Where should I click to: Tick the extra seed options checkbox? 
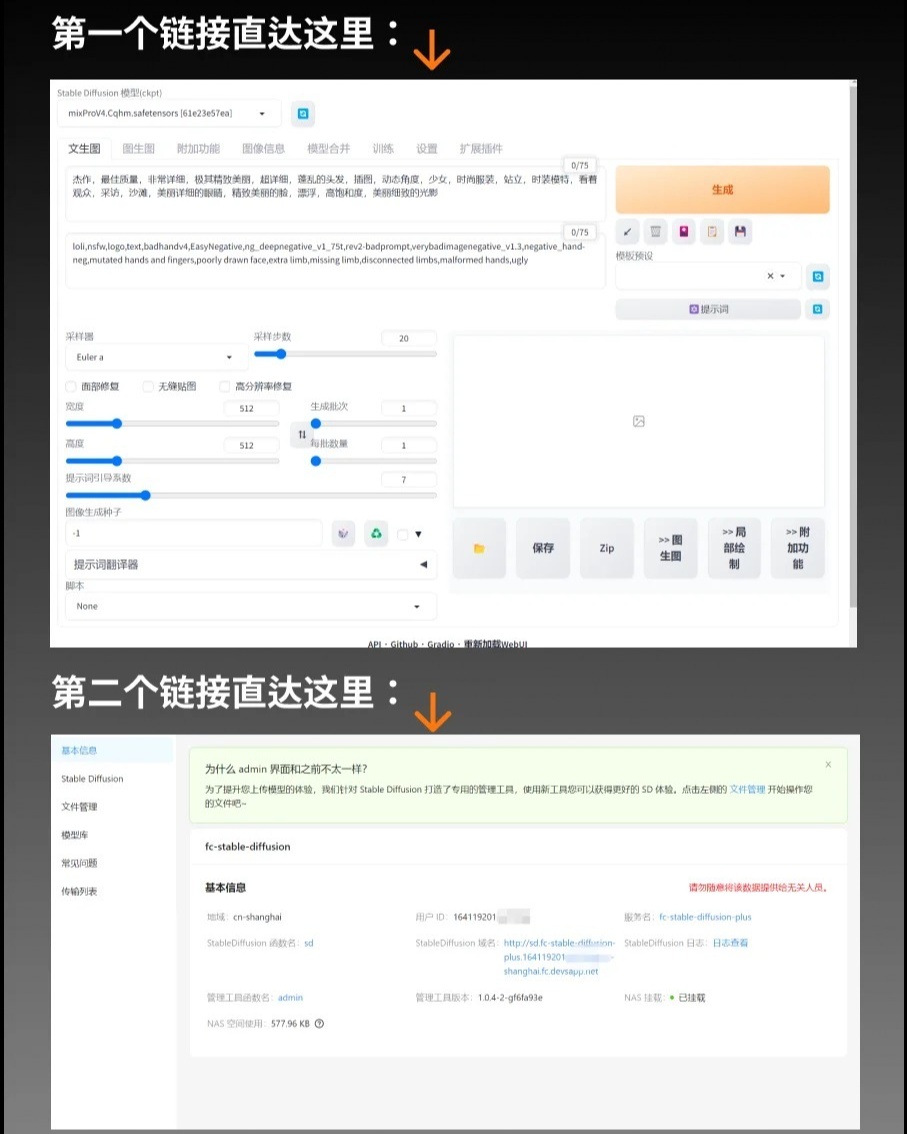[403, 534]
